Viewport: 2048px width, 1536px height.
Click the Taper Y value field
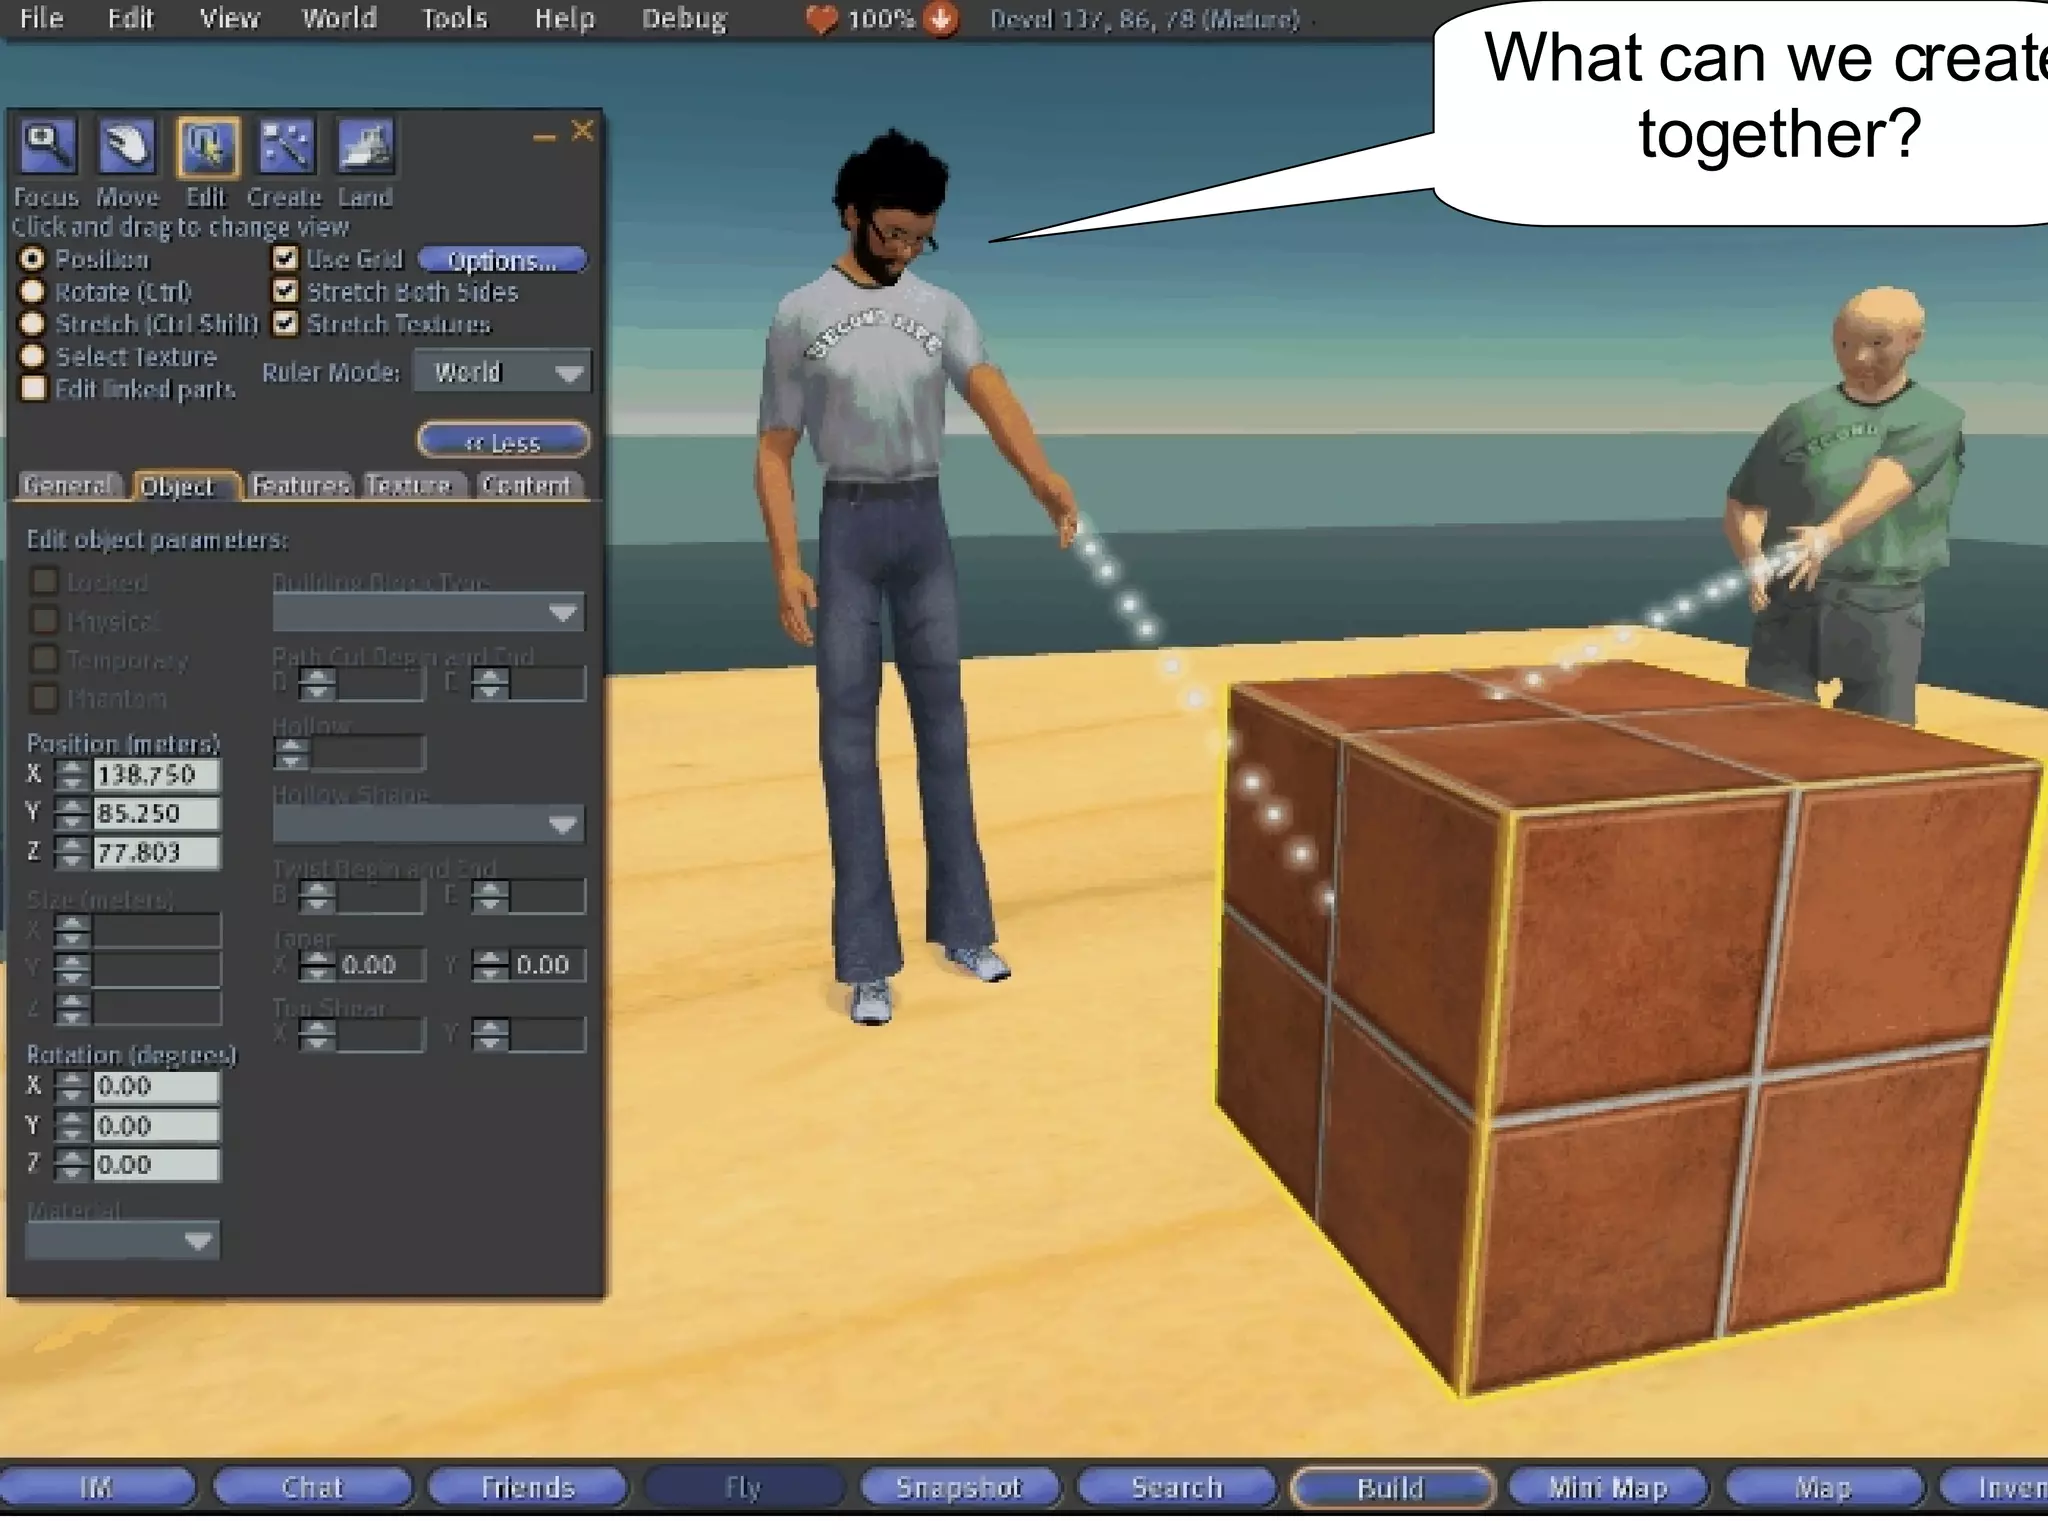click(x=546, y=965)
